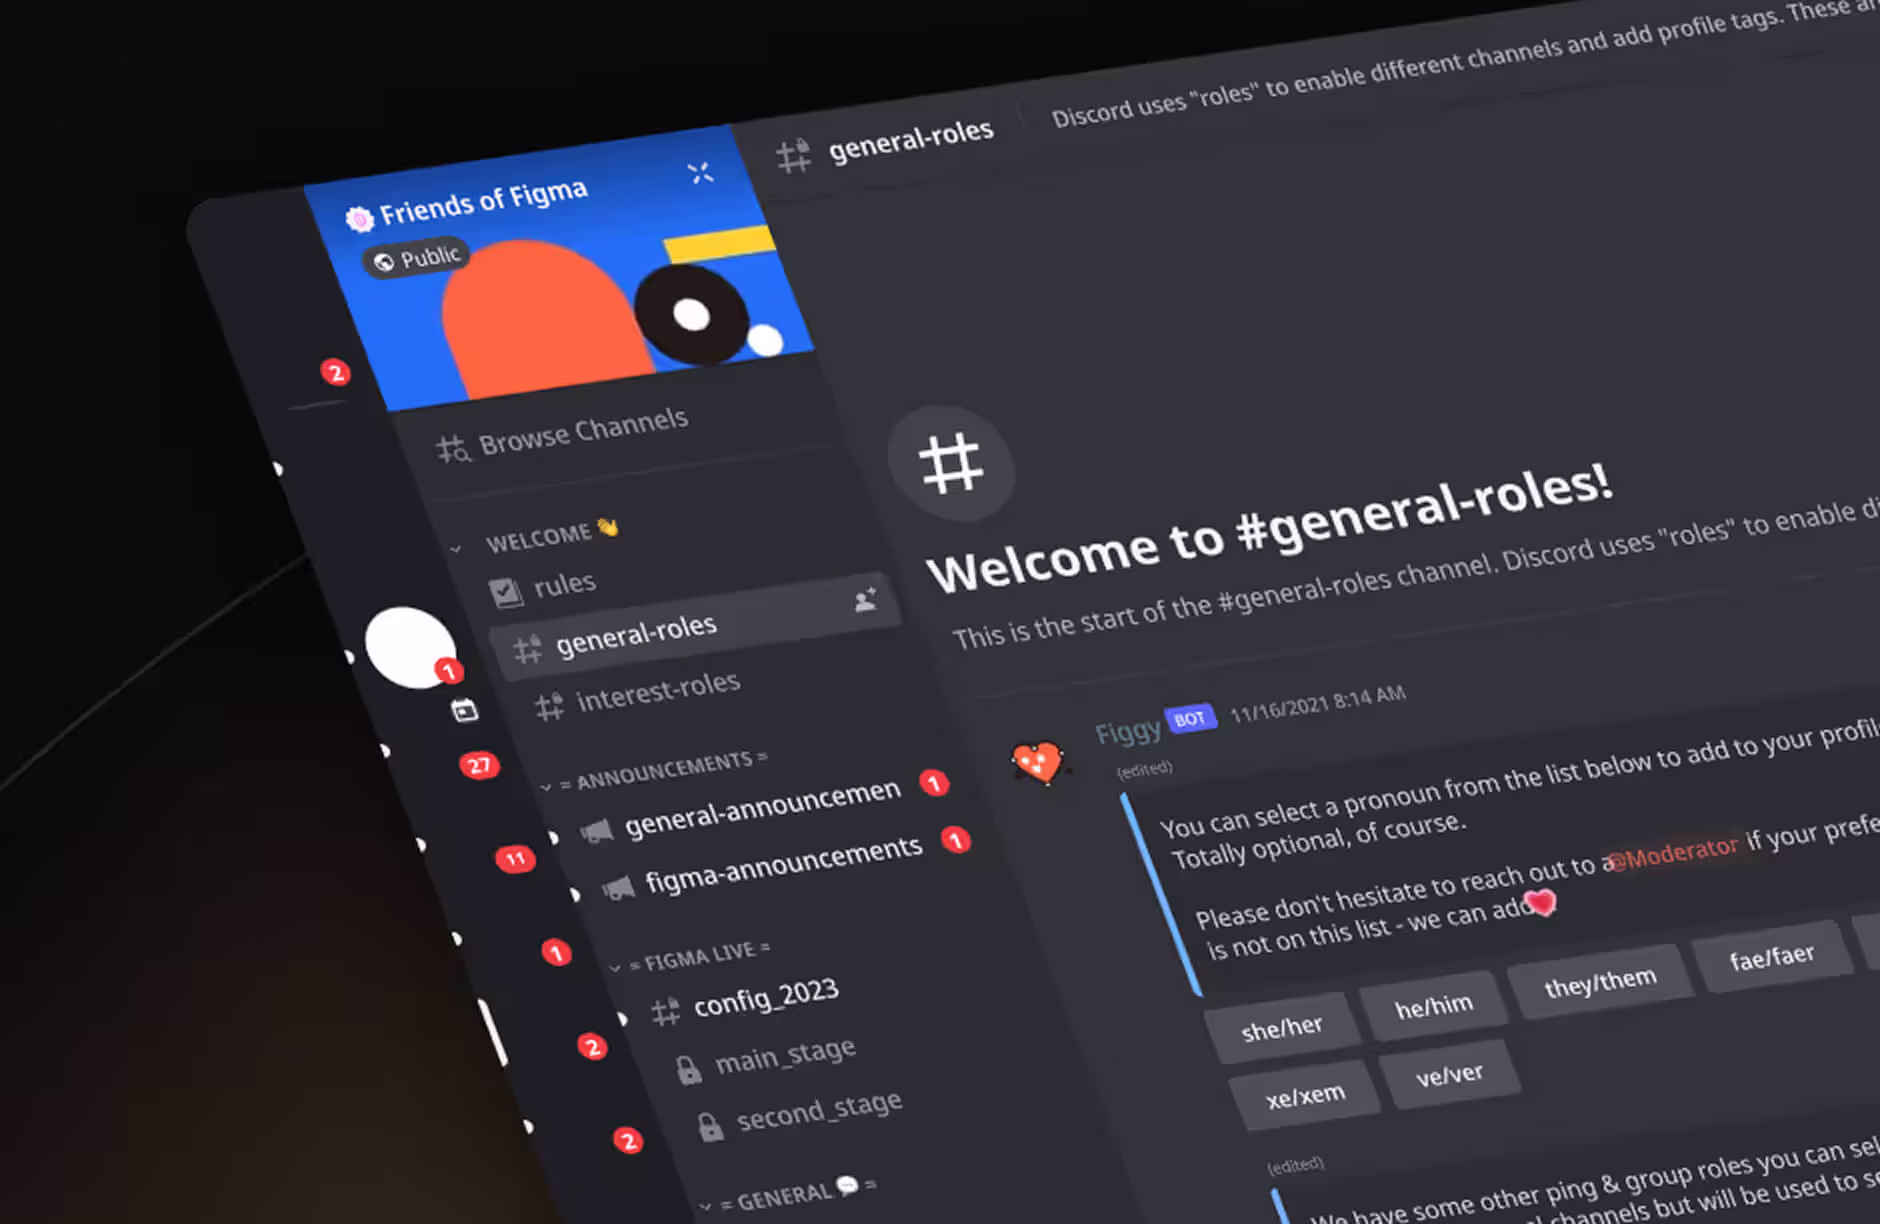Collapse the WELCOME category chevron
1880x1224 pixels.
tap(456, 548)
